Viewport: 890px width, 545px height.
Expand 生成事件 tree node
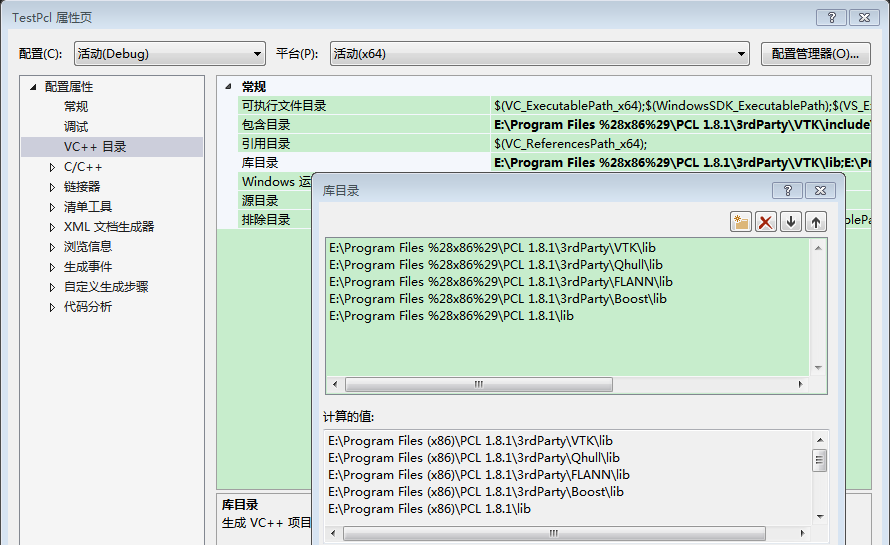pos(52,267)
